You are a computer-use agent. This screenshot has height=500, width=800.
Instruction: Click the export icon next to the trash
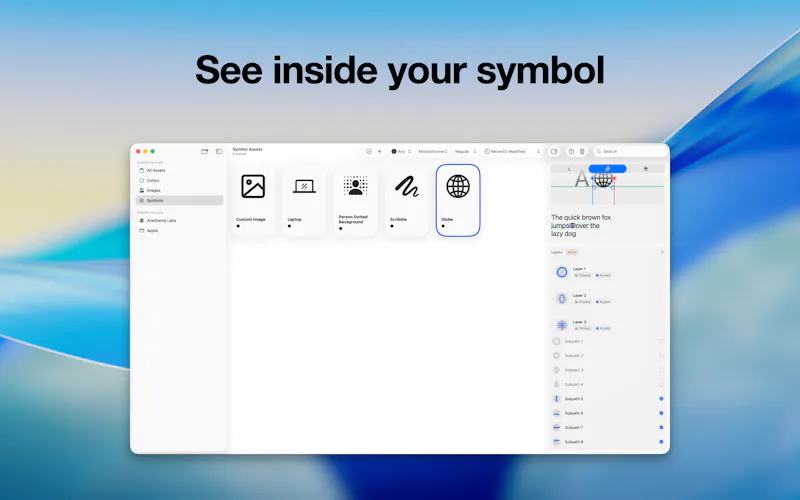tap(571, 152)
